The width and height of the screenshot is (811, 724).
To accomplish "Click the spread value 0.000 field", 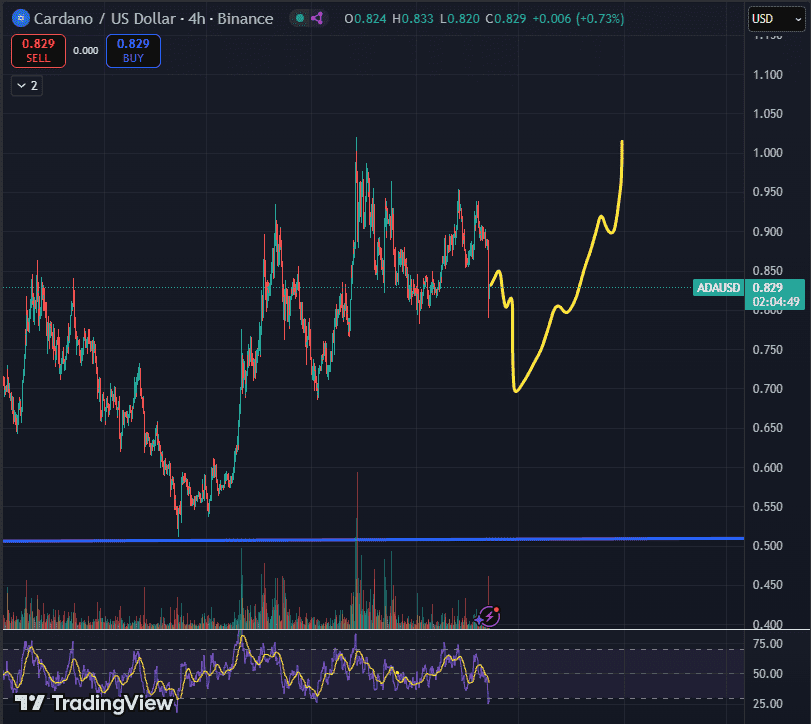I will click(x=86, y=48).
